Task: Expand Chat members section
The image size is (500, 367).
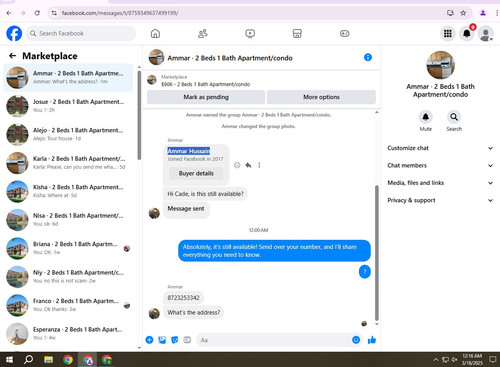Action: click(440, 165)
